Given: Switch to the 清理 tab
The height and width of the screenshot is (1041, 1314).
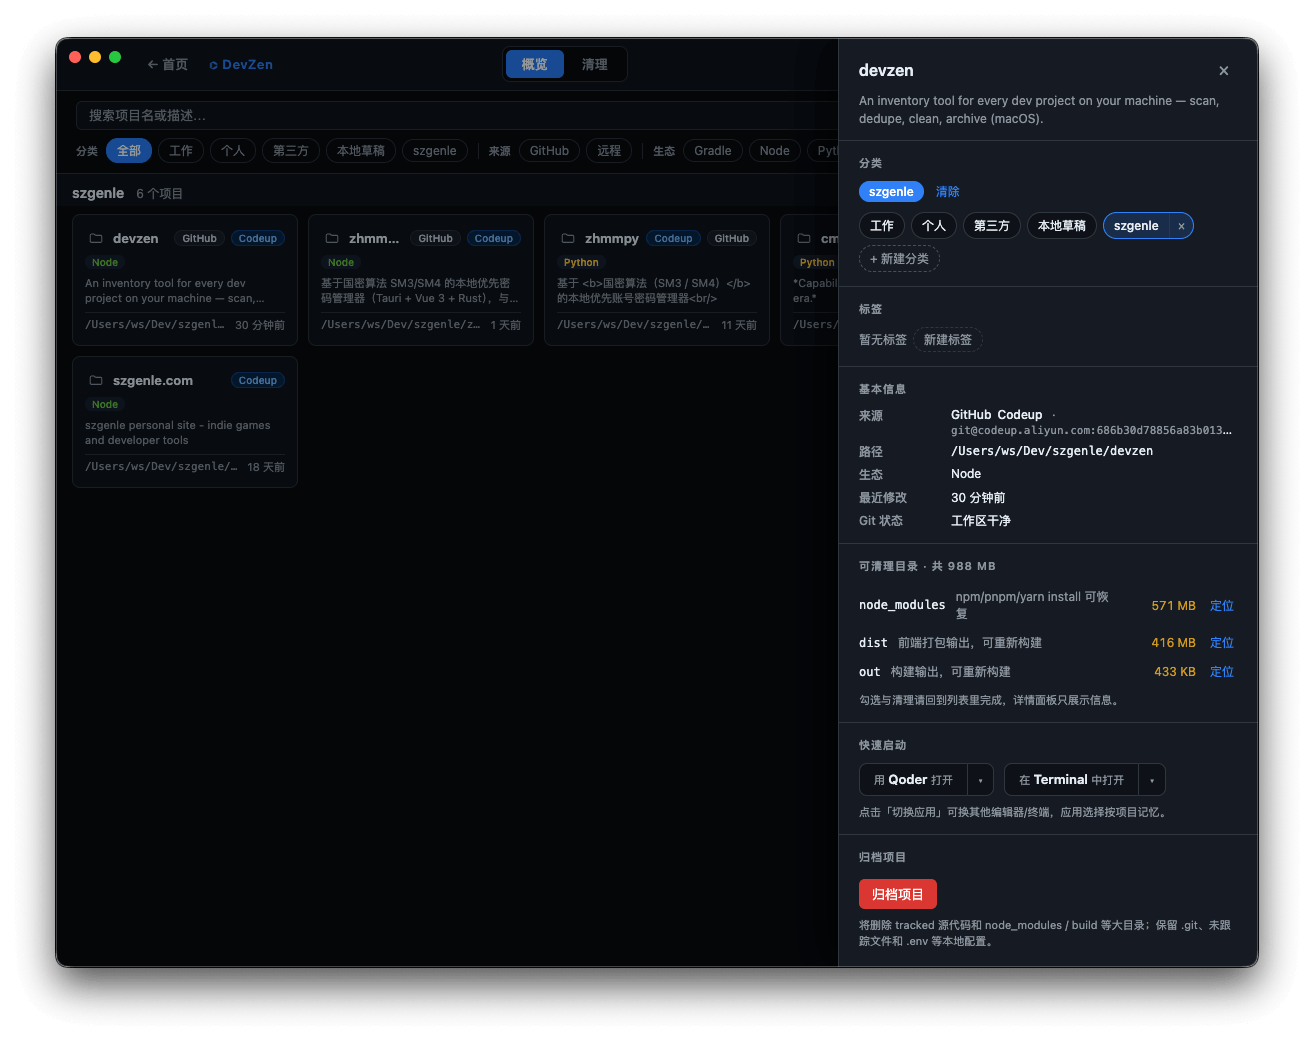Looking at the screenshot, I should pyautogui.click(x=595, y=64).
